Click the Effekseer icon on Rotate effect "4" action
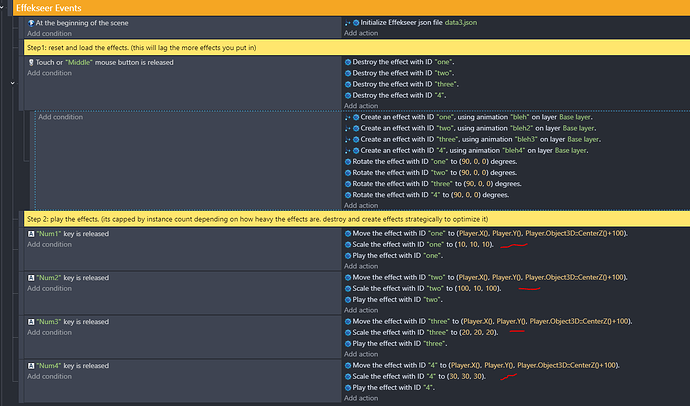 (348, 195)
